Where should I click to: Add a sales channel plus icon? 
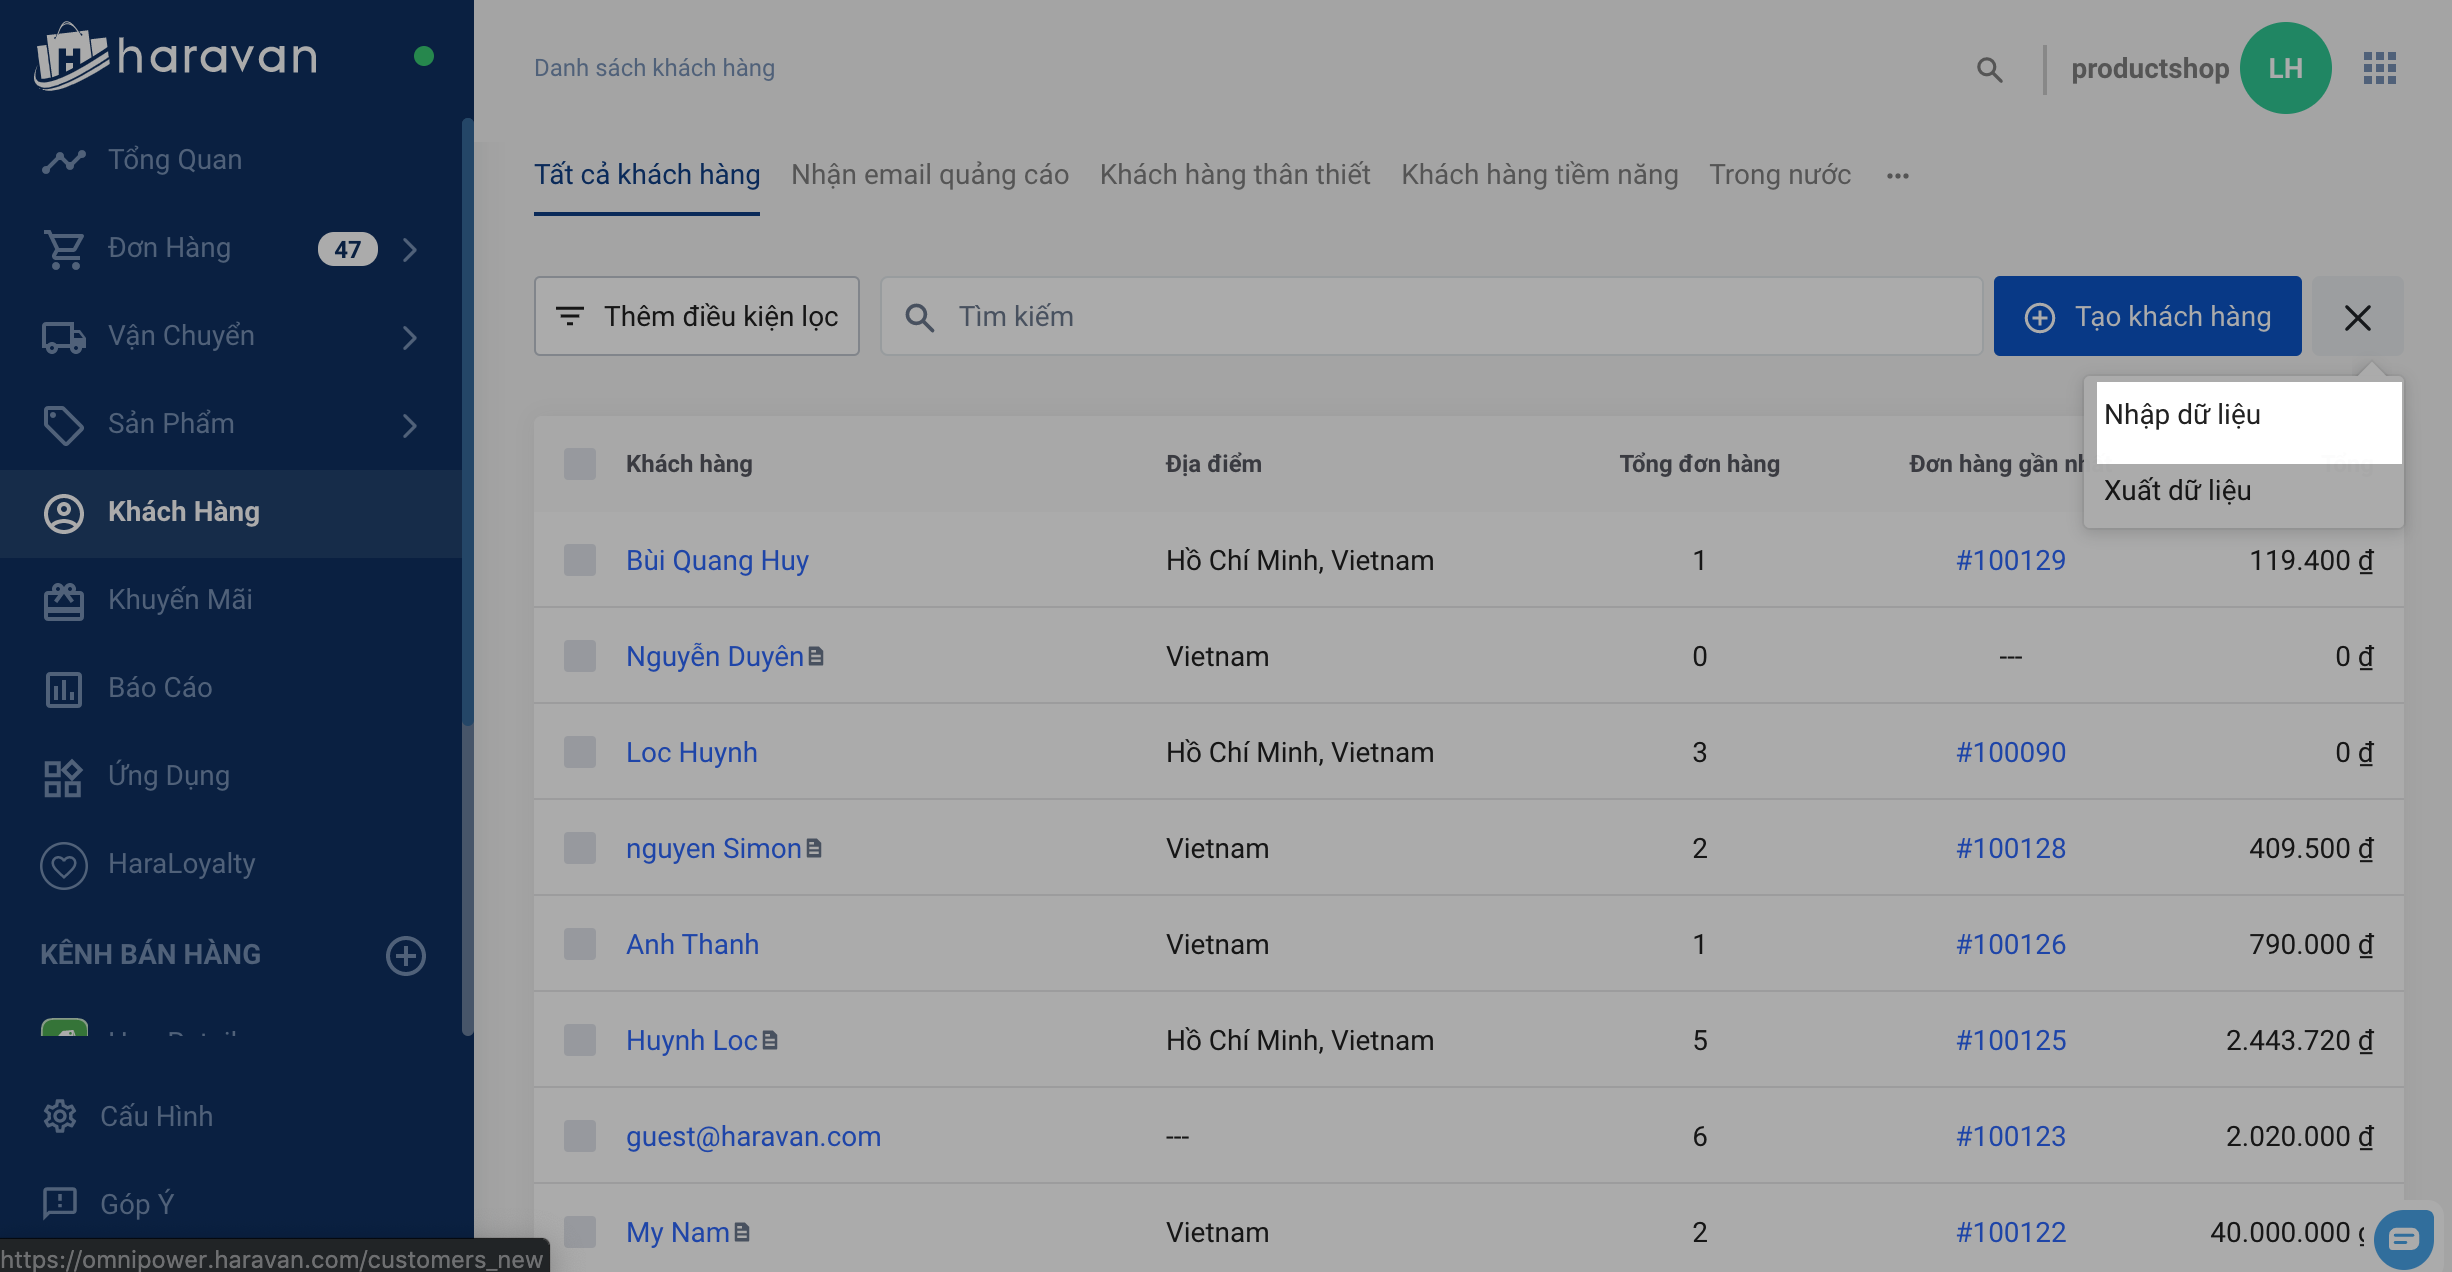[406, 955]
